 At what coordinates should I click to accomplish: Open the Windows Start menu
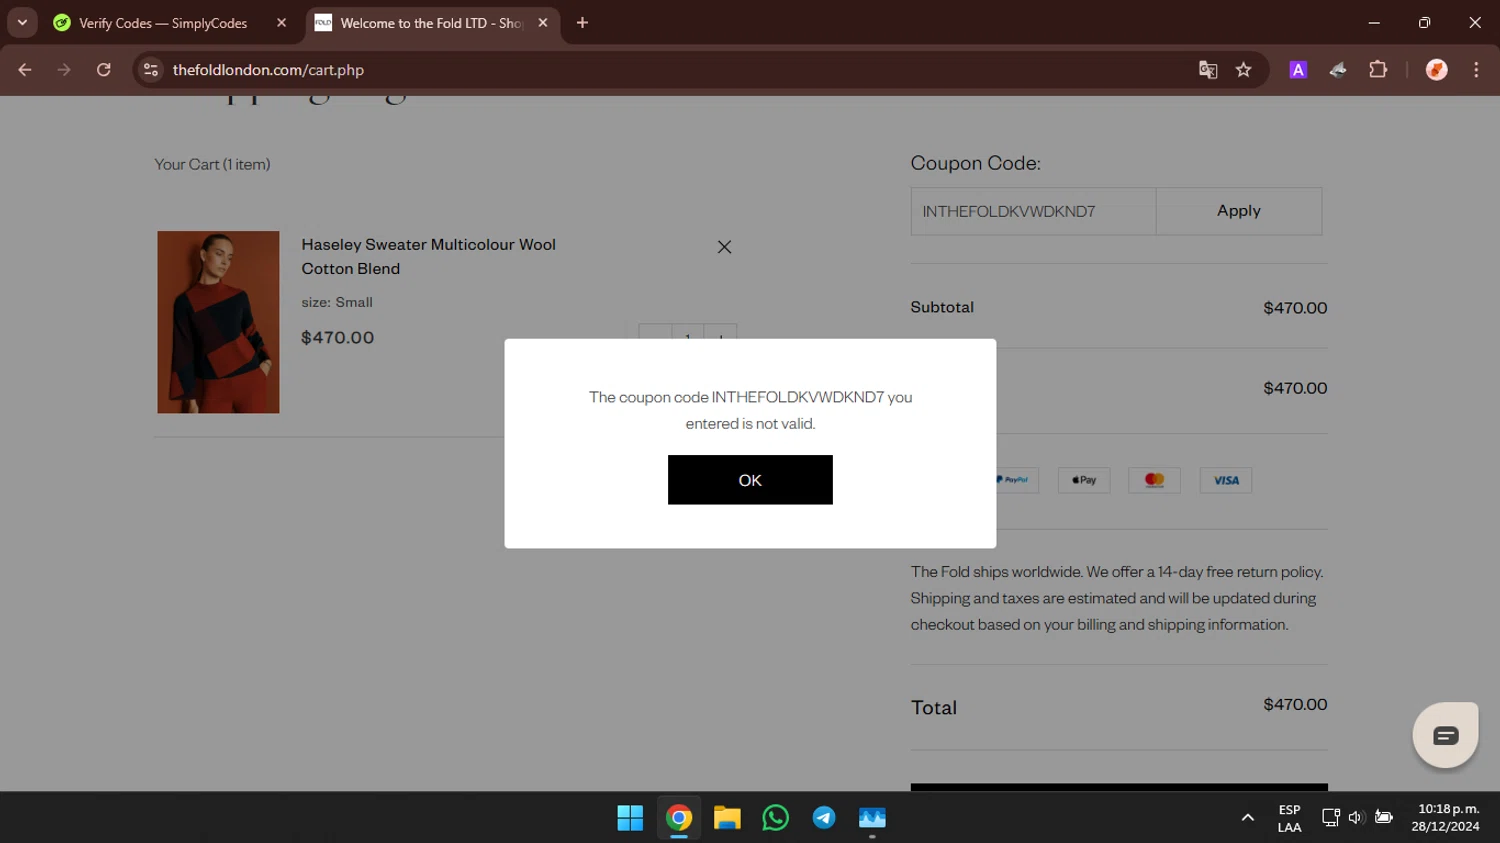pos(630,818)
